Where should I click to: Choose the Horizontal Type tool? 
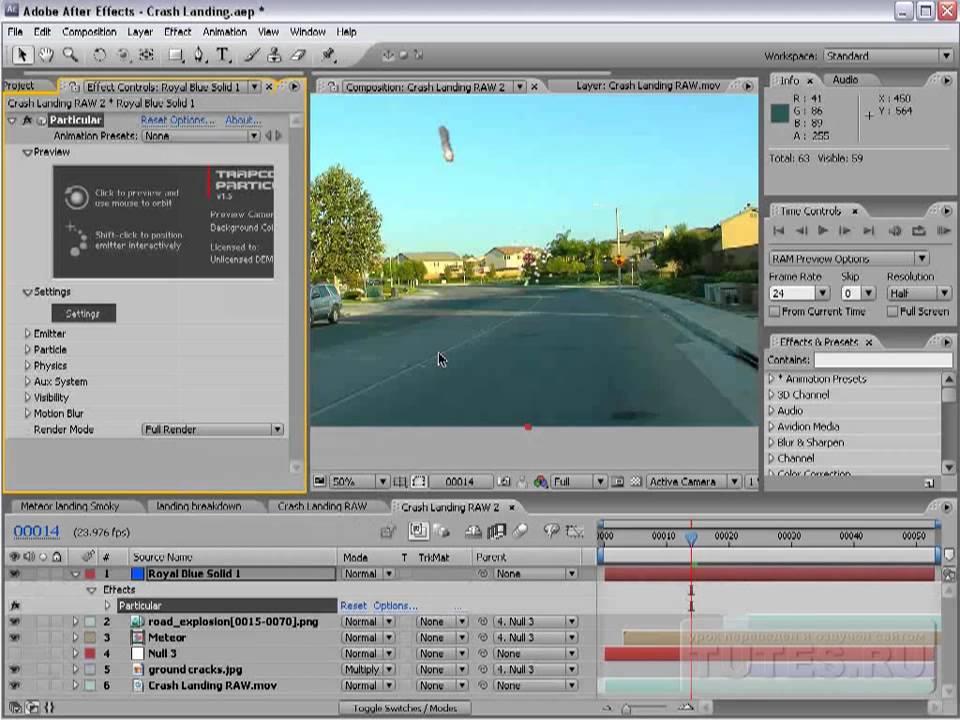pyautogui.click(x=223, y=55)
